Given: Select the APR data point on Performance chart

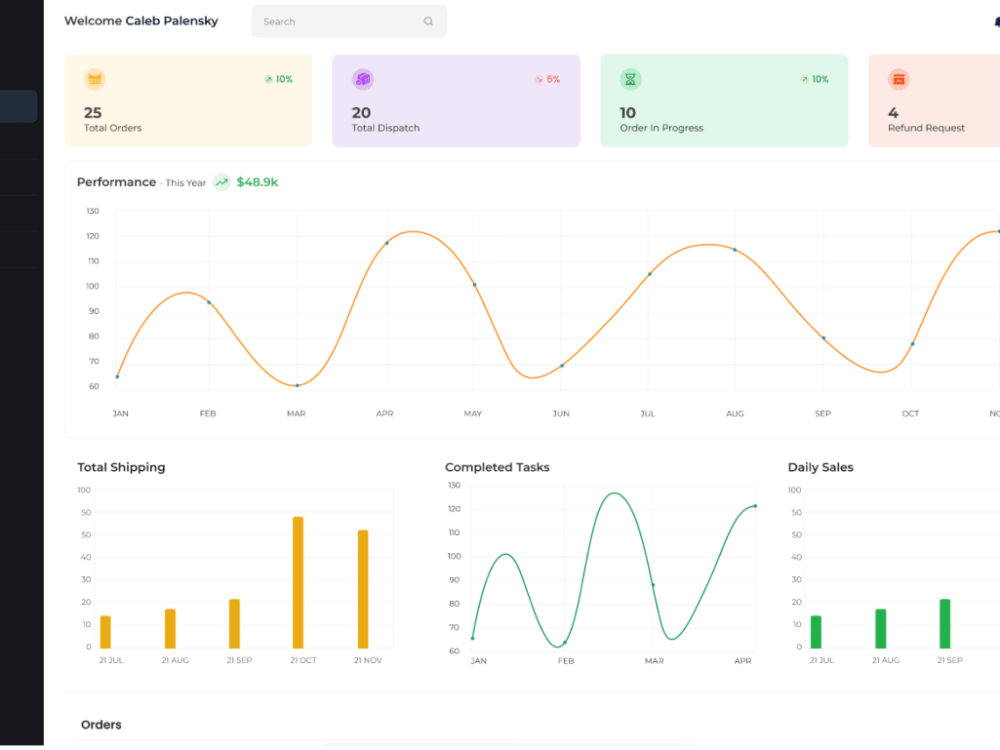Looking at the screenshot, I should tap(387, 243).
